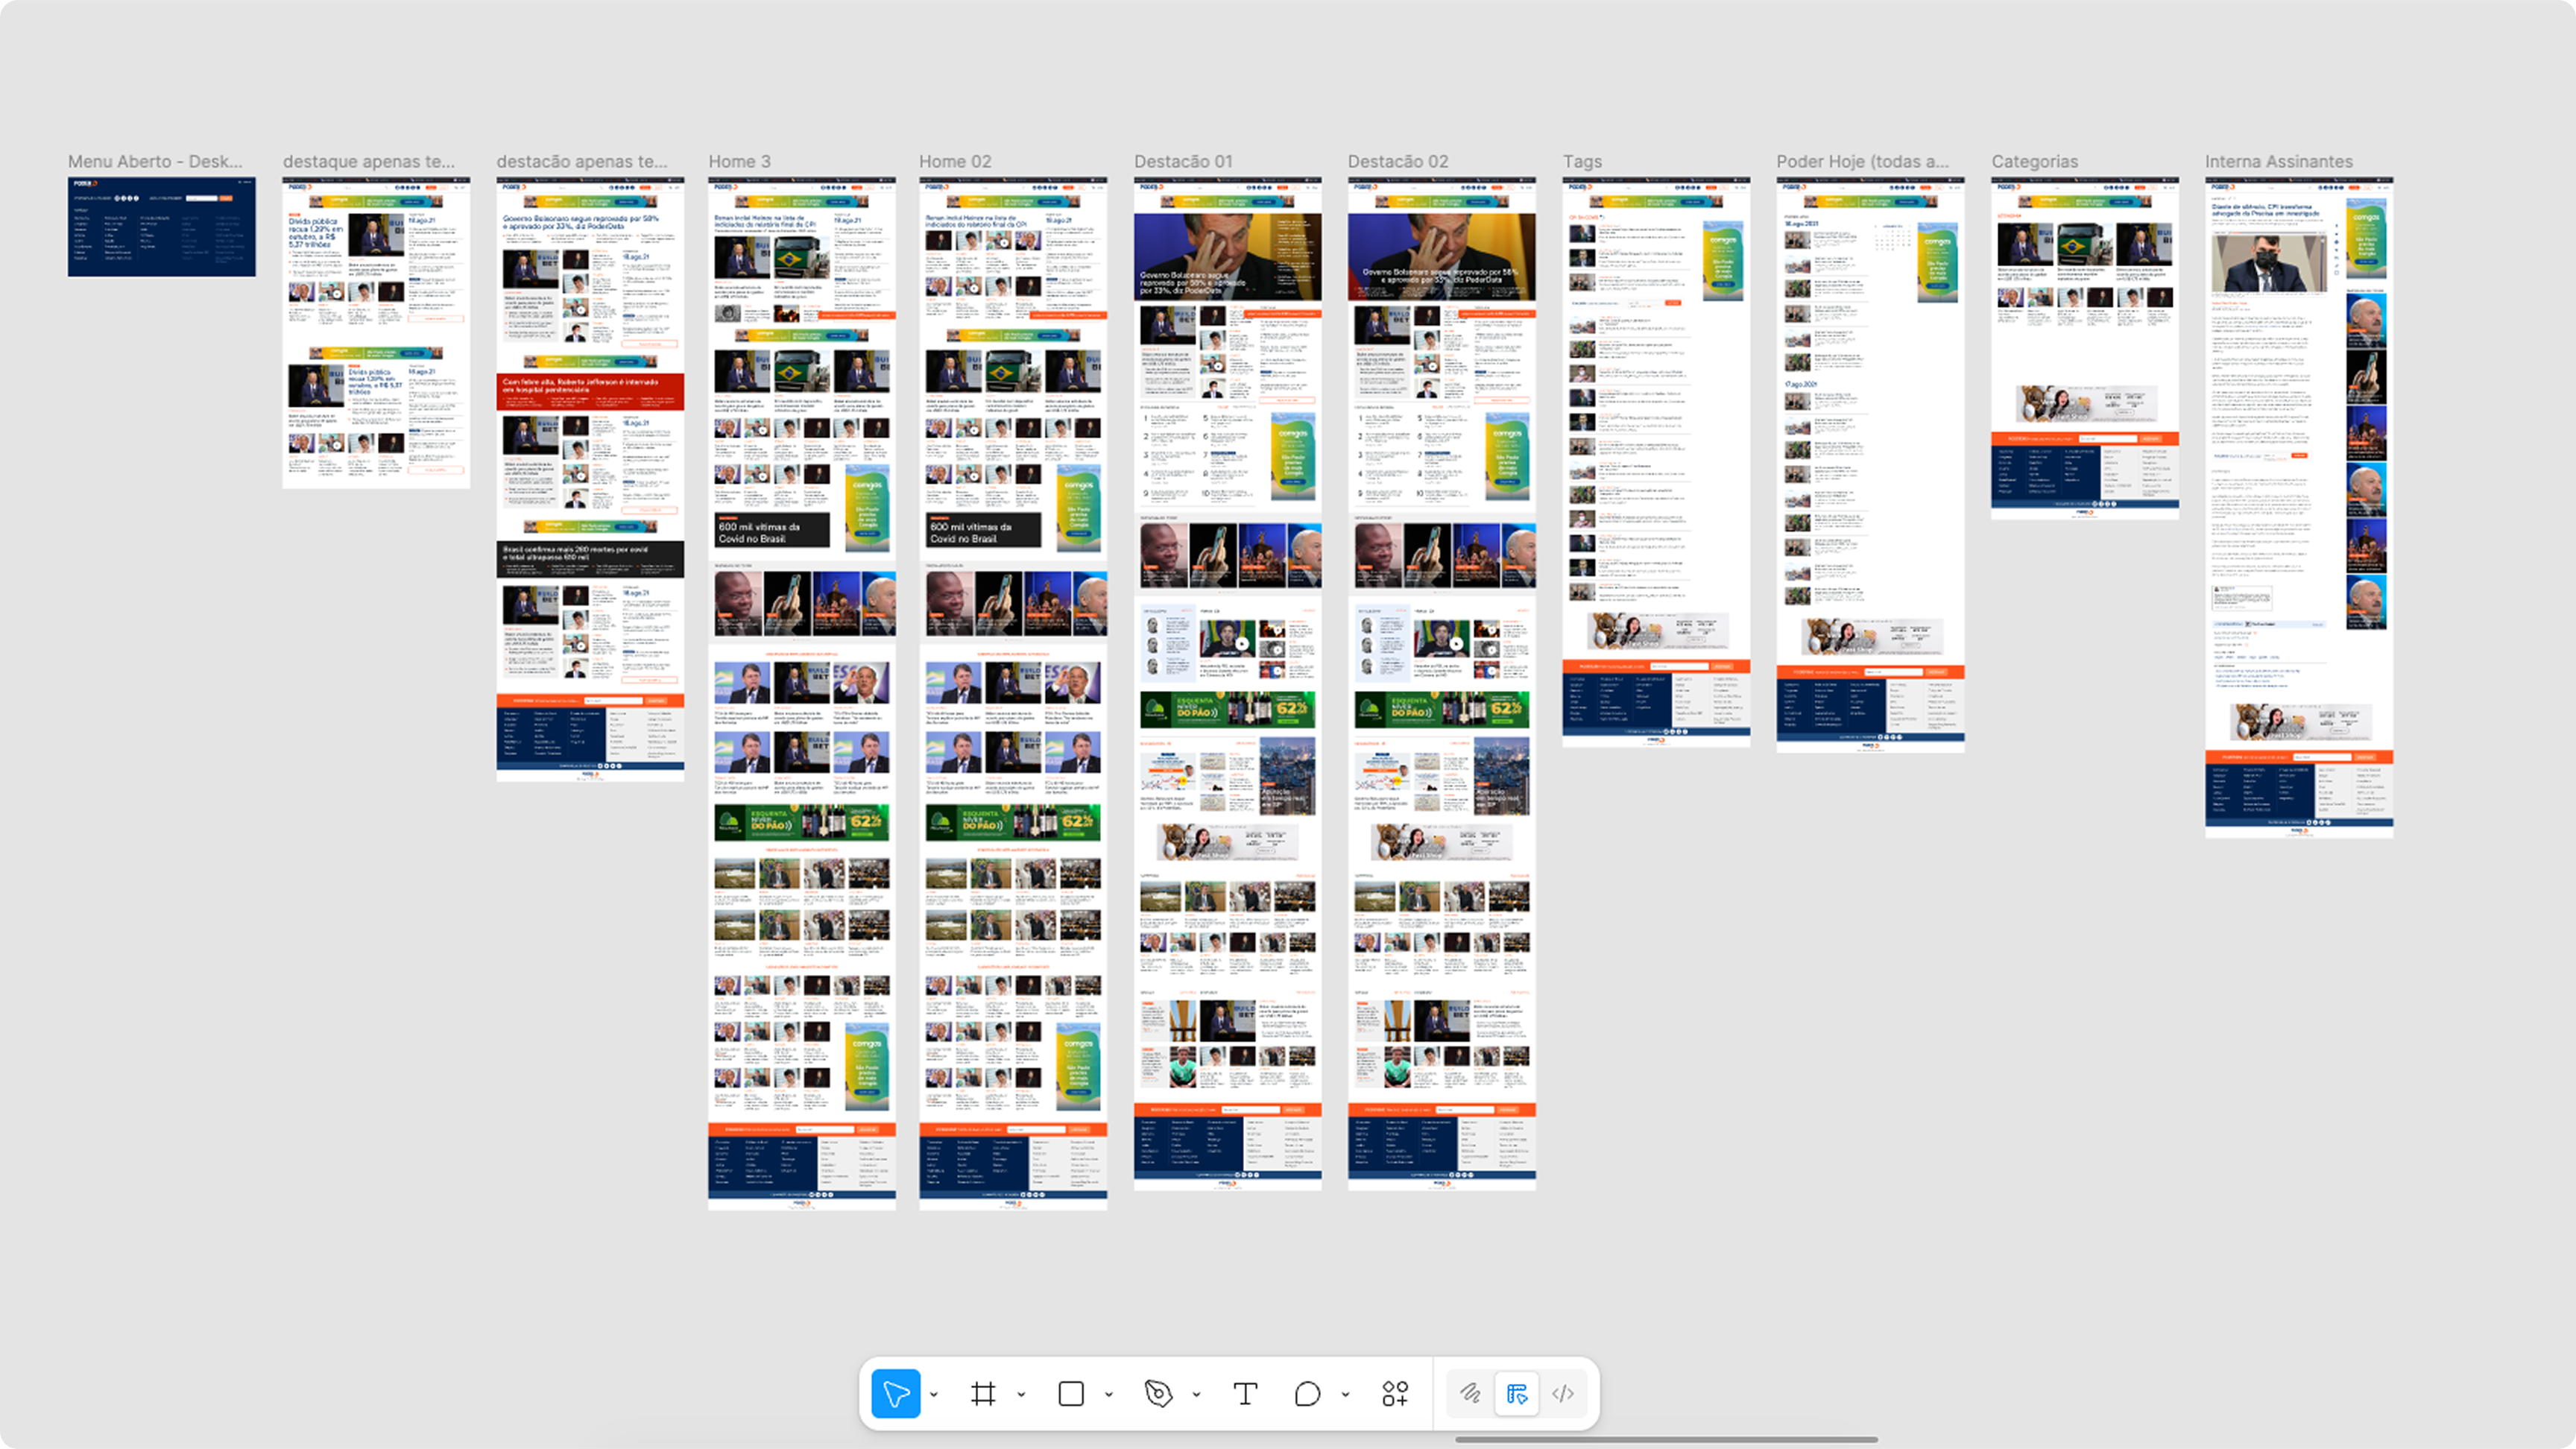
Task: Select the 'Destacão 01' frame label
Action: [x=1183, y=161]
